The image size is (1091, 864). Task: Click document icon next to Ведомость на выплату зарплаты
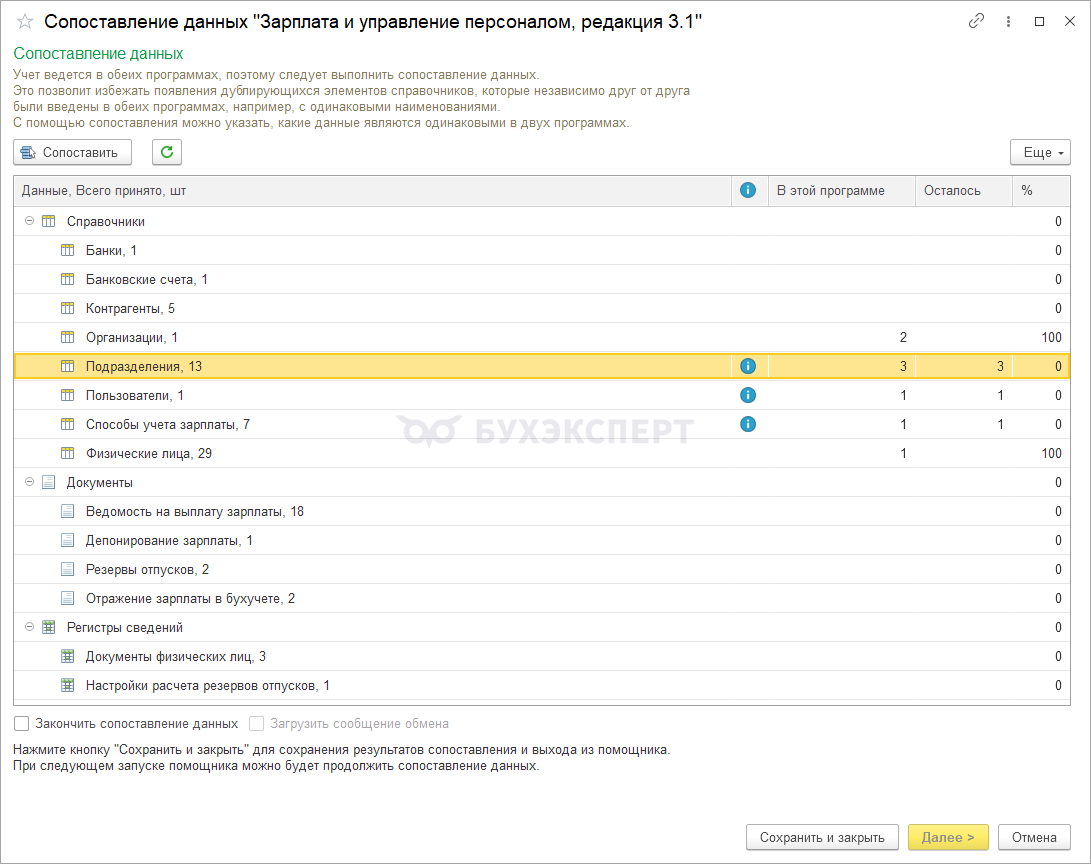67,511
